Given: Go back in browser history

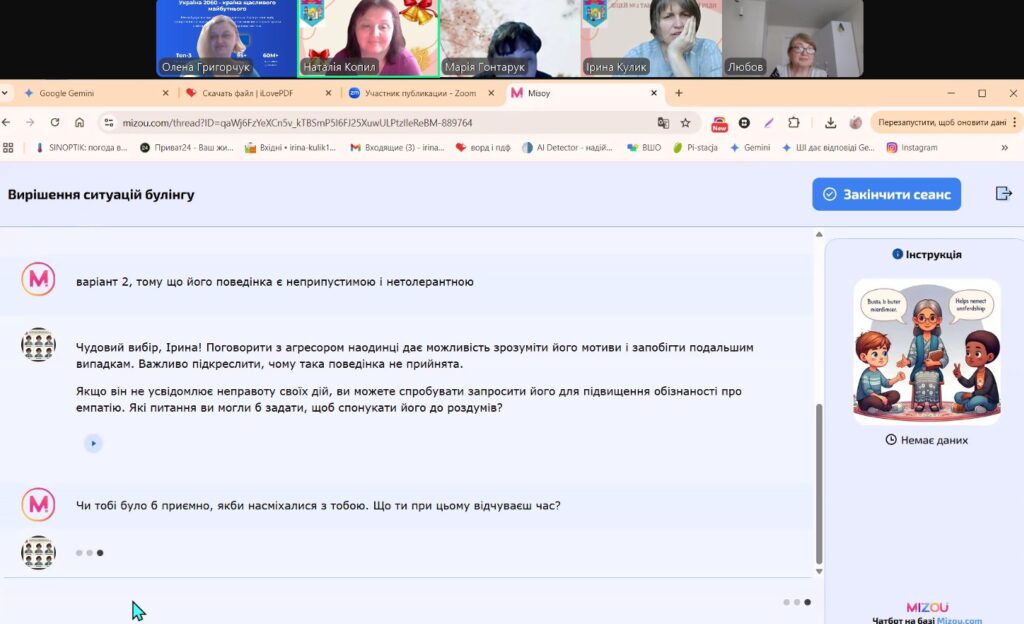Looking at the screenshot, I should click(x=7, y=122).
